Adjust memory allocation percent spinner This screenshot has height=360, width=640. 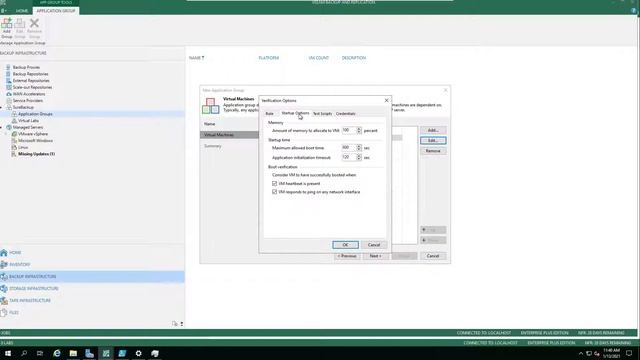(359, 130)
